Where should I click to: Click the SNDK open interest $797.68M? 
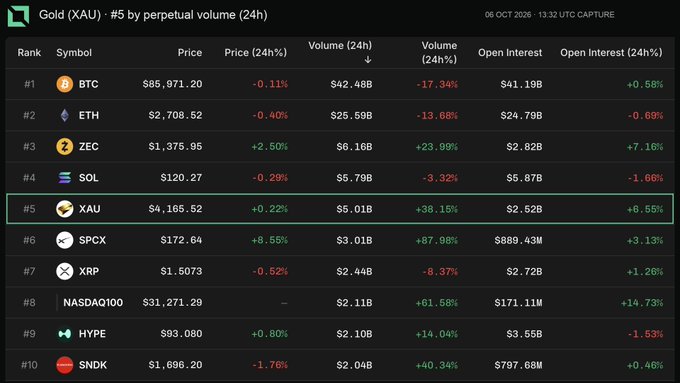(x=518, y=365)
